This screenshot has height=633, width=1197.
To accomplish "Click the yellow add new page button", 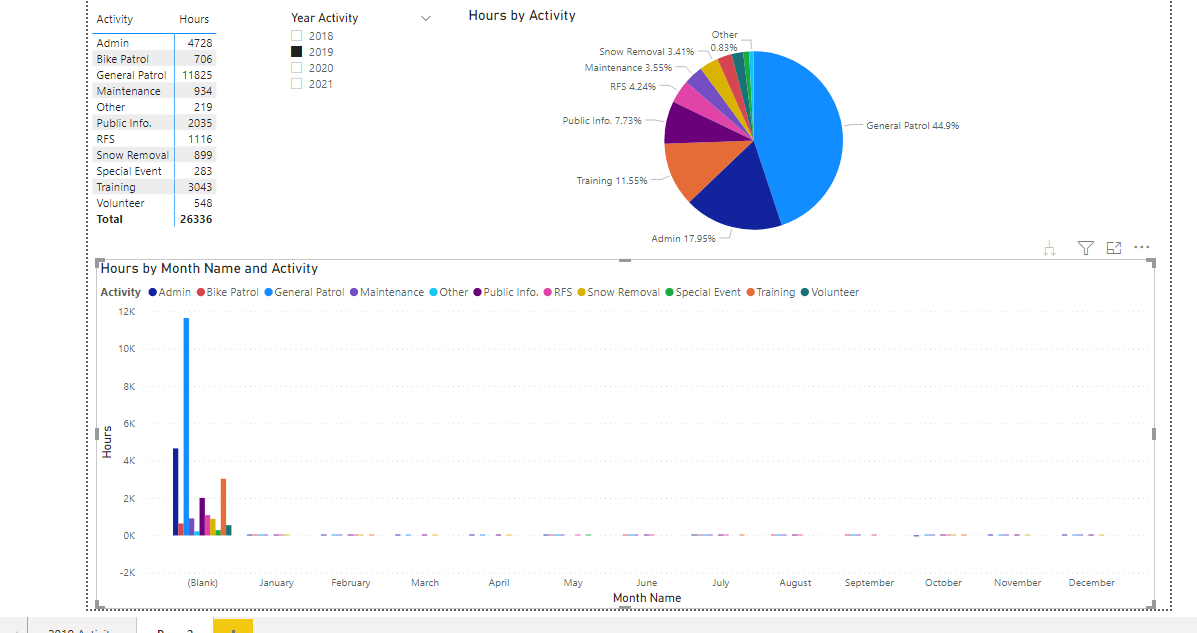I will 233,626.
